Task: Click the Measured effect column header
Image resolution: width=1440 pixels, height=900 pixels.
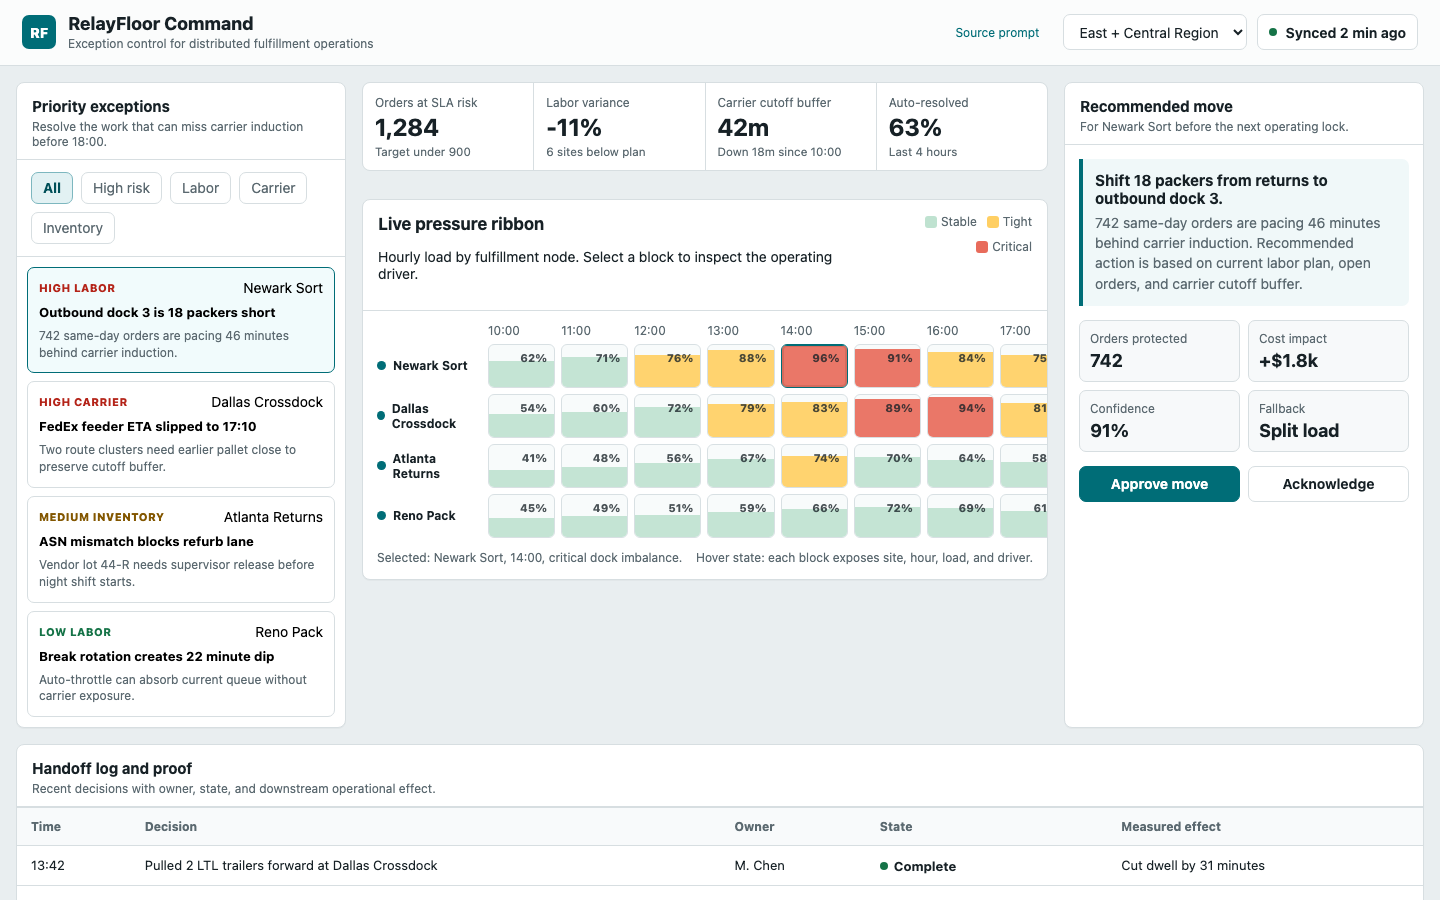Action: pos(1171,827)
